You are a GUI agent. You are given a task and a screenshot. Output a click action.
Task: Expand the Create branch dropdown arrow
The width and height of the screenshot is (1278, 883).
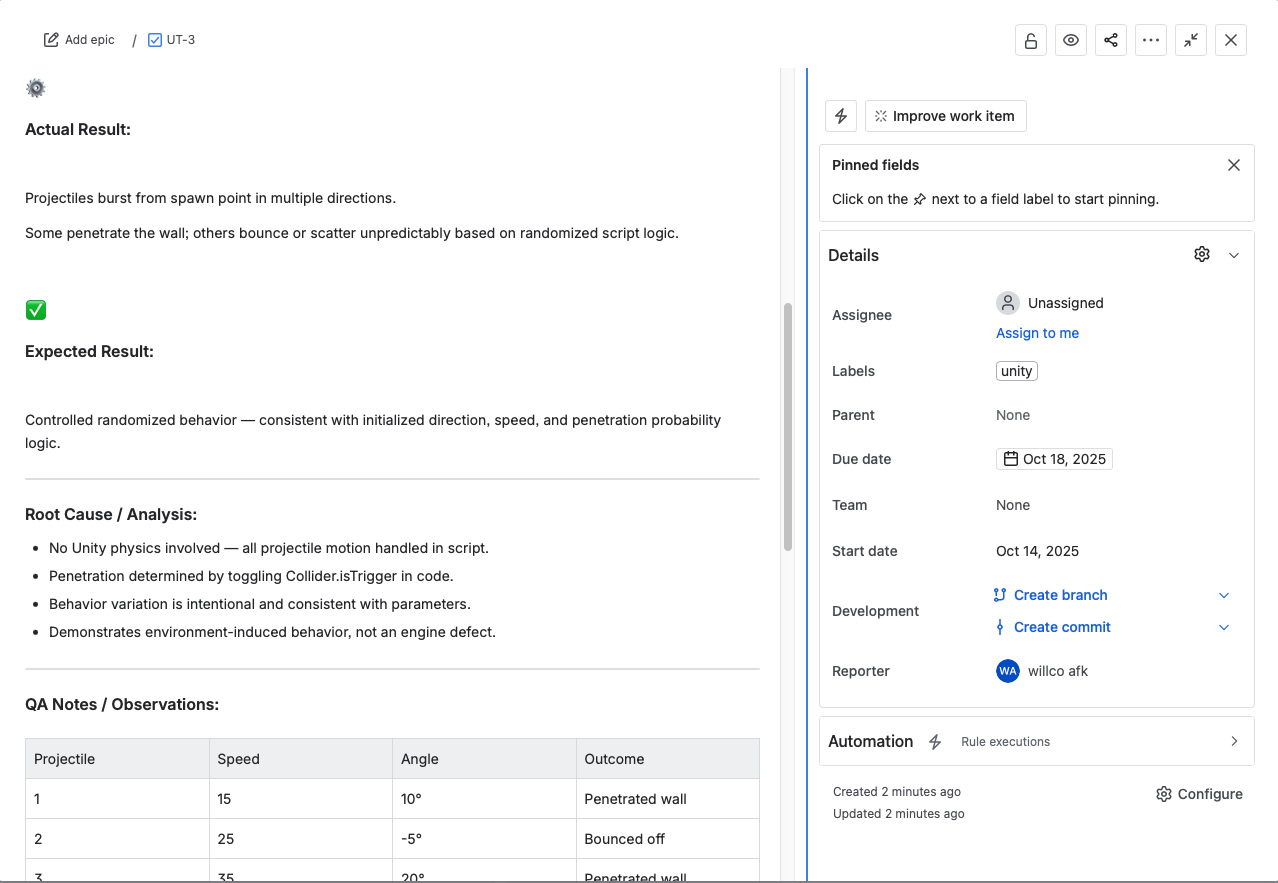pyautogui.click(x=1224, y=595)
